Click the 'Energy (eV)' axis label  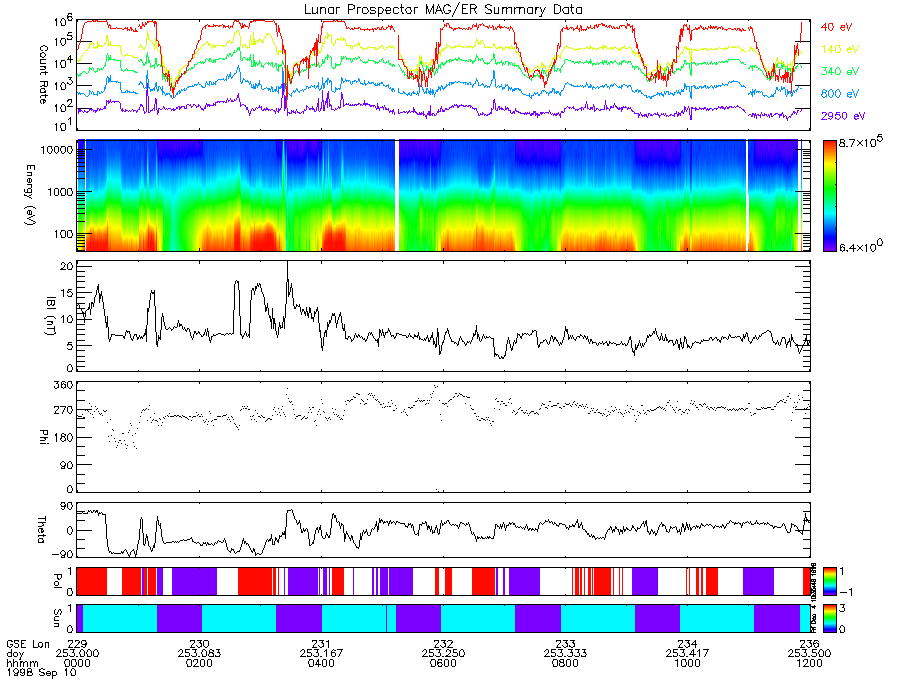coord(29,195)
